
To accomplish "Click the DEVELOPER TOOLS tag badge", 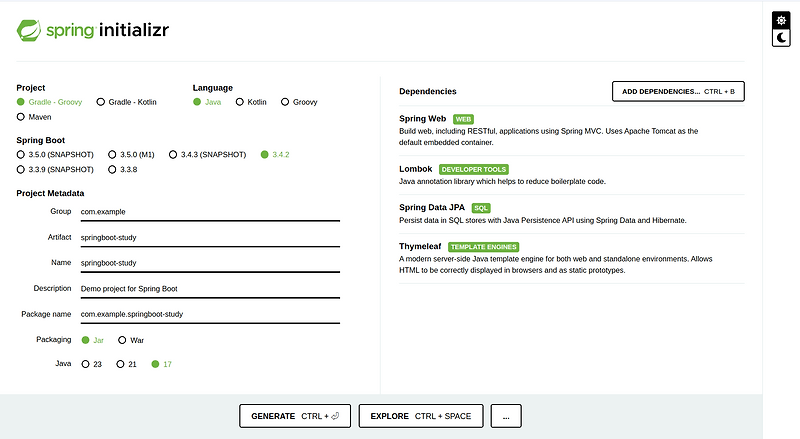I will tap(473, 169).
